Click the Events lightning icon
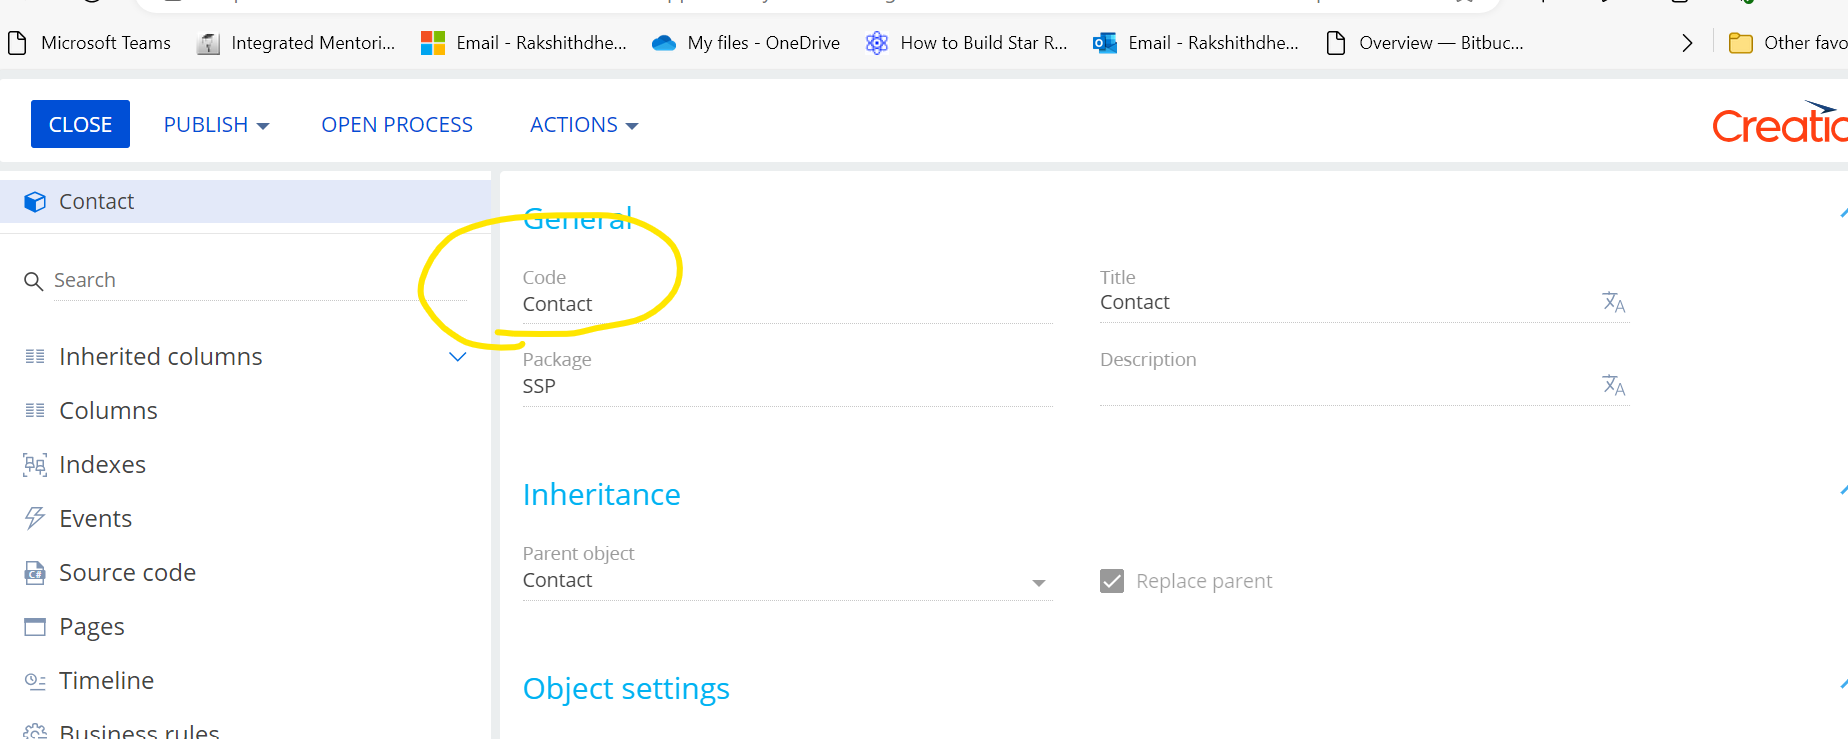The height and width of the screenshot is (739, 1848). [x=35, y=518]
